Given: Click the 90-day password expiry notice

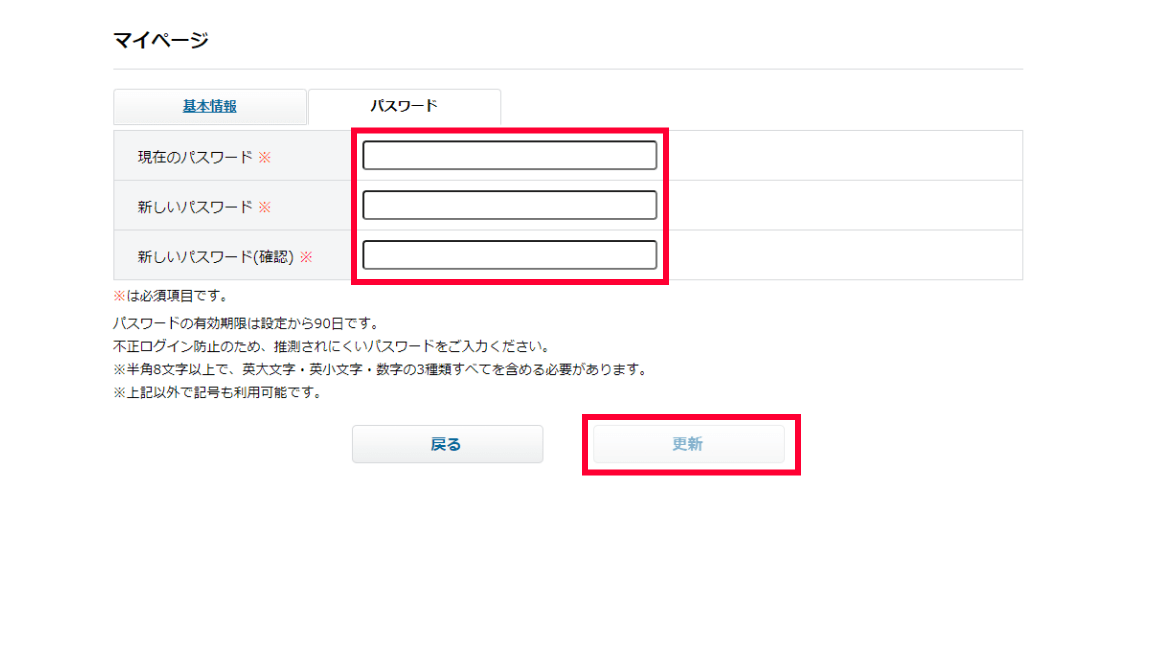Looking at the screenshot, I should pyautogui.click(x=245, y=324).
